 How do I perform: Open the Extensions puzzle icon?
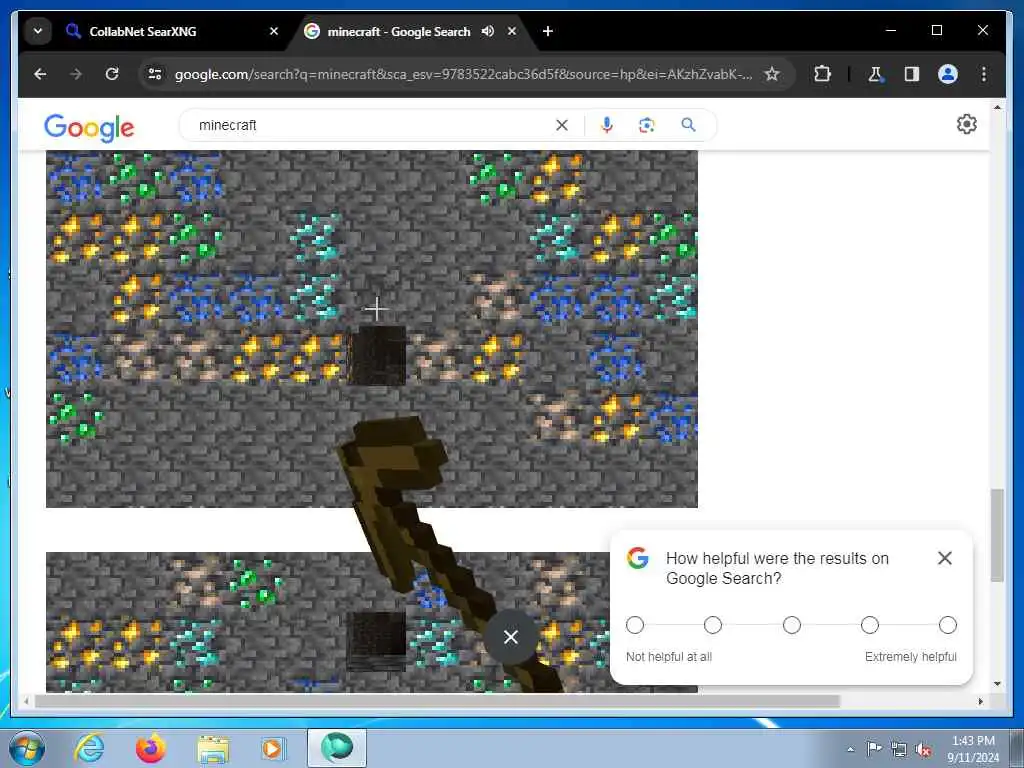point(822,74)
